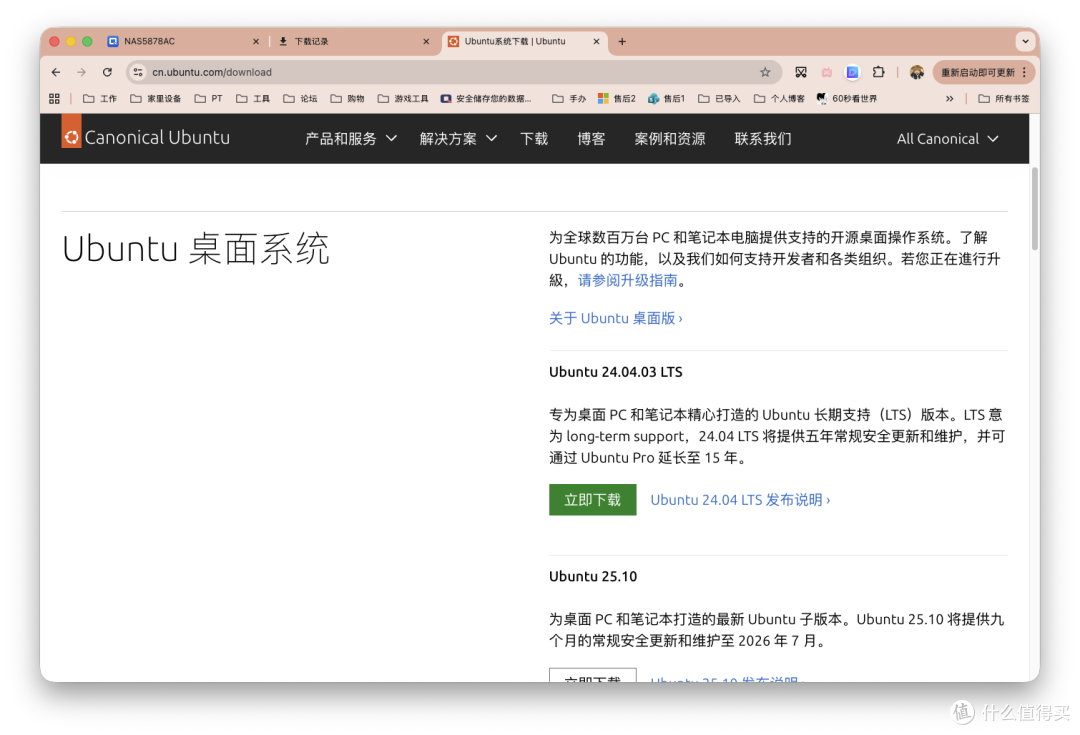
Task: Expand the 解决方案 menu
Action: 458,138
